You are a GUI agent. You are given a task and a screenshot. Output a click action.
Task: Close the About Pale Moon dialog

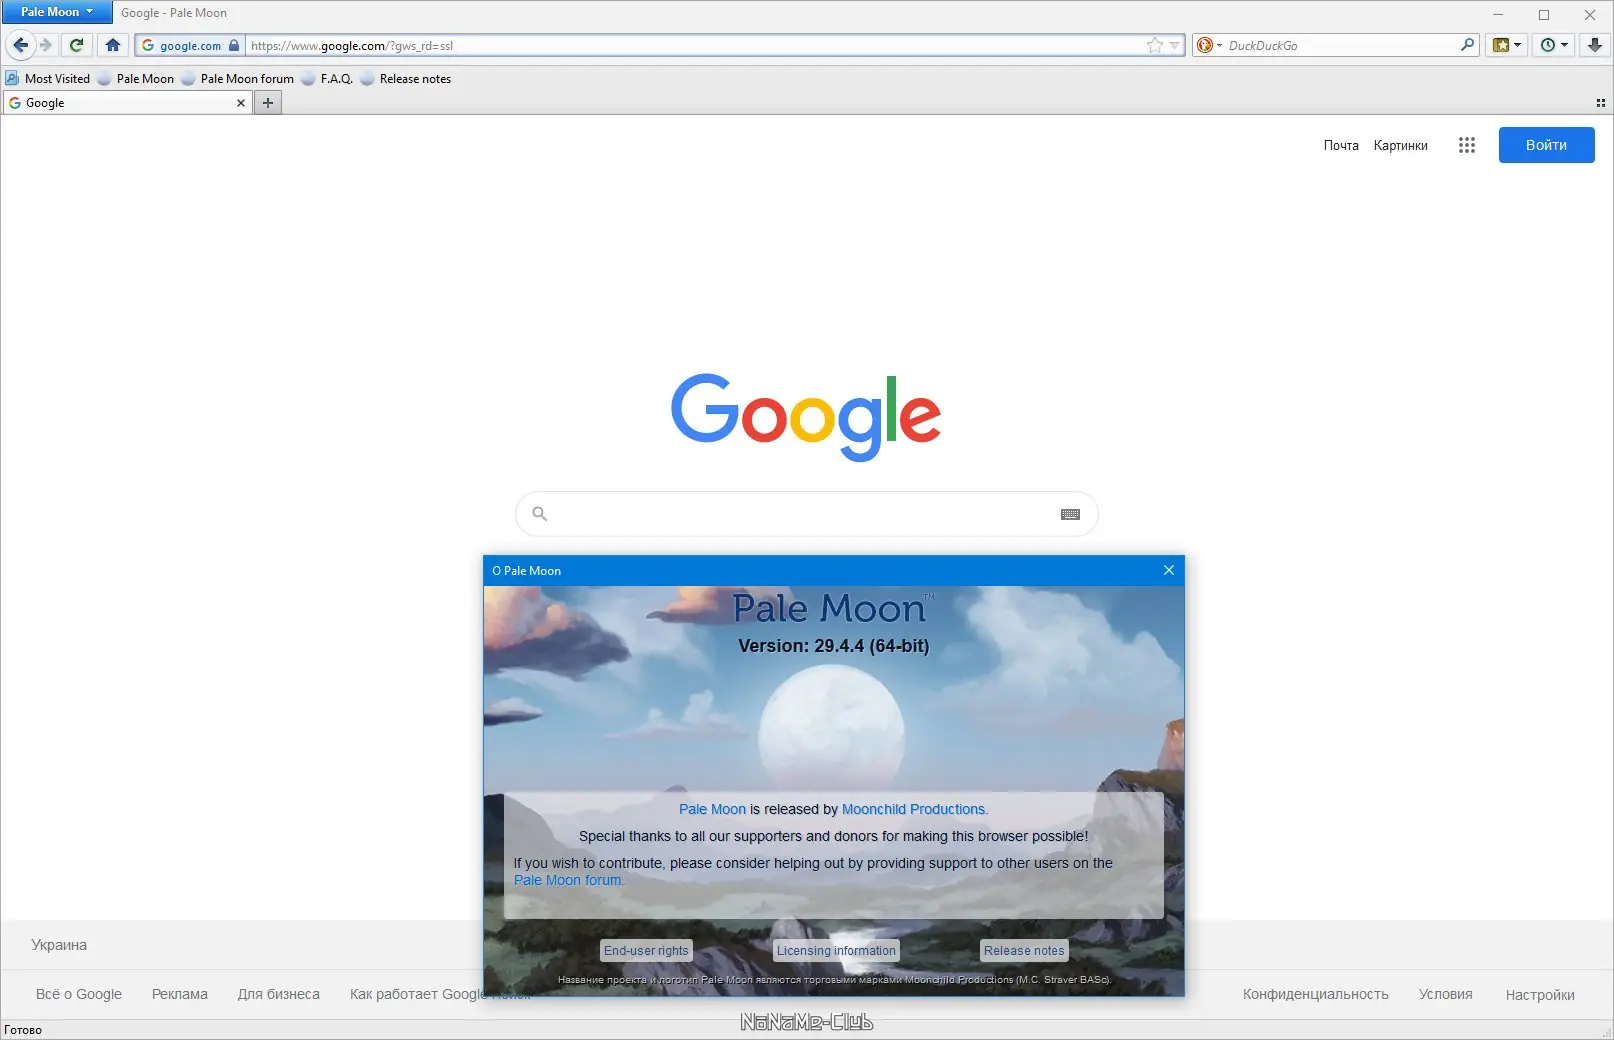[x=1169, y=570]
